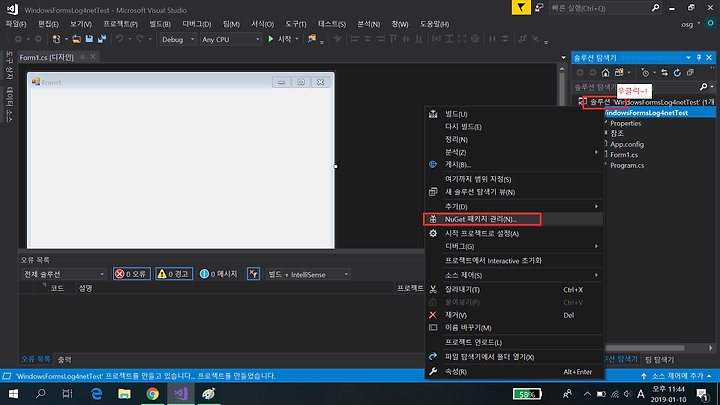Click the Solution Explorer horizontal scrollbar

(x=645, y=348)
